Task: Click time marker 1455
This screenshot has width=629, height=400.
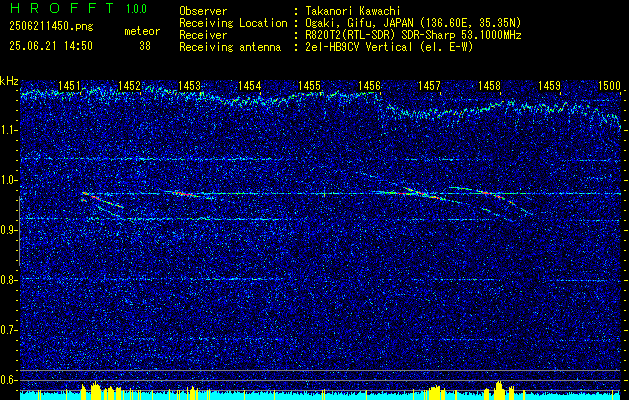Action: [310, 86]
